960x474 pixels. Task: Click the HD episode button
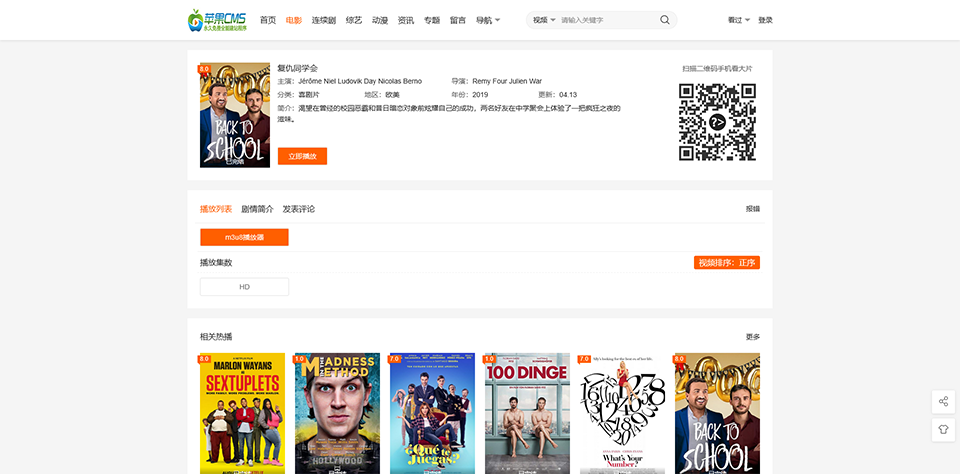click(x=244, y=287)
